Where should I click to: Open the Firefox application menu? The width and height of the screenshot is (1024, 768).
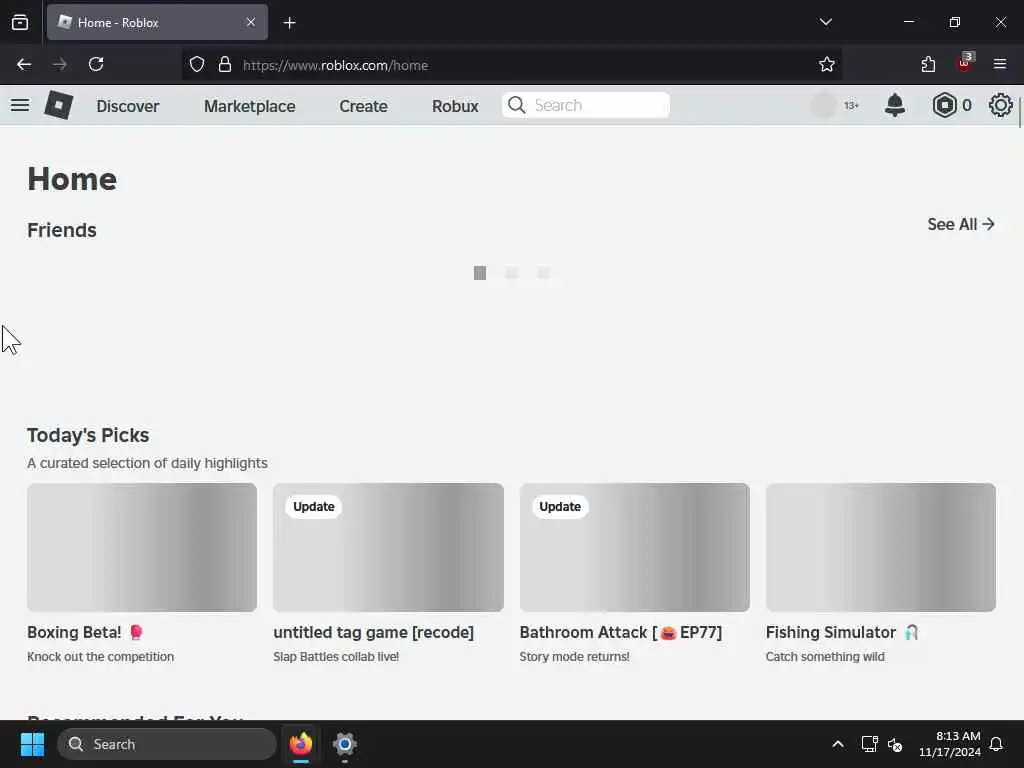point(1000,64)
